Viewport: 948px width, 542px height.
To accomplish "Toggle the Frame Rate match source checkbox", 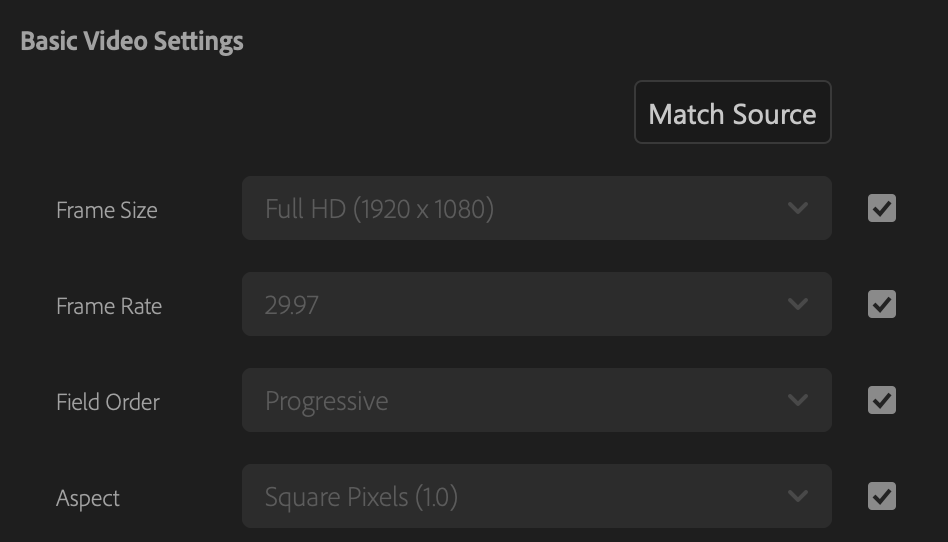I will 882,304.
